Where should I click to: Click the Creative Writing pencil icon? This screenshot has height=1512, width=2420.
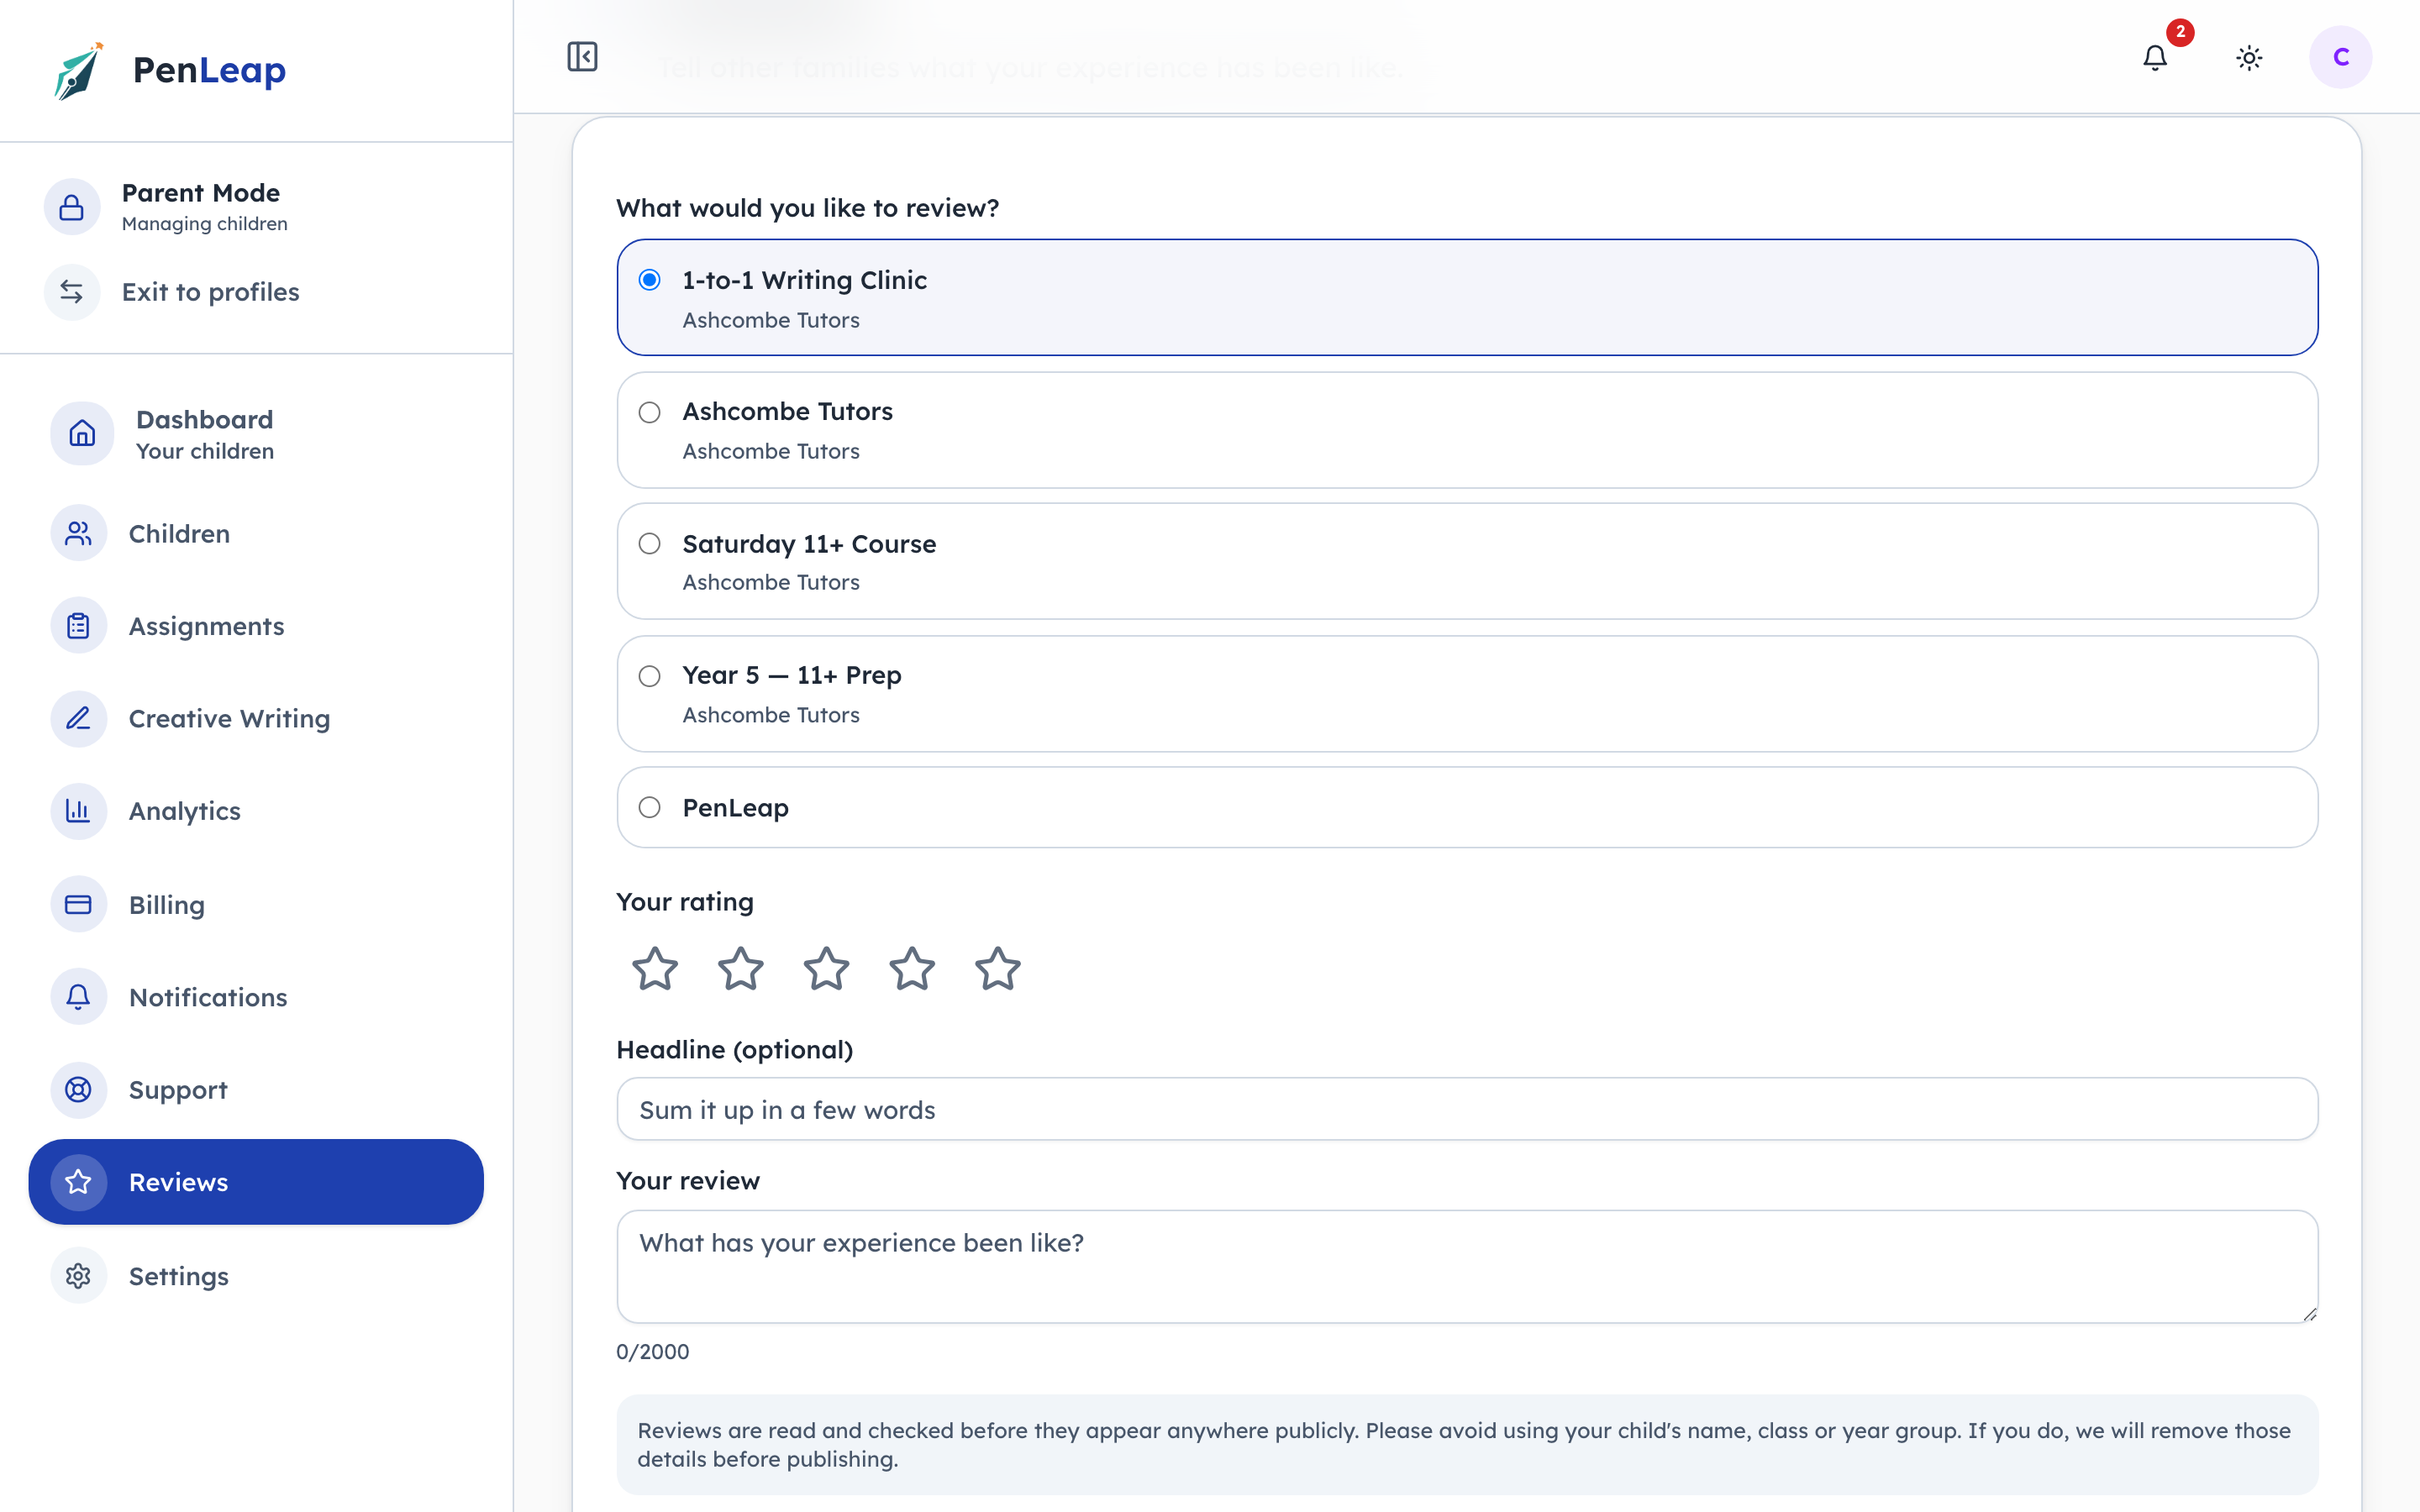pos(78,718)
